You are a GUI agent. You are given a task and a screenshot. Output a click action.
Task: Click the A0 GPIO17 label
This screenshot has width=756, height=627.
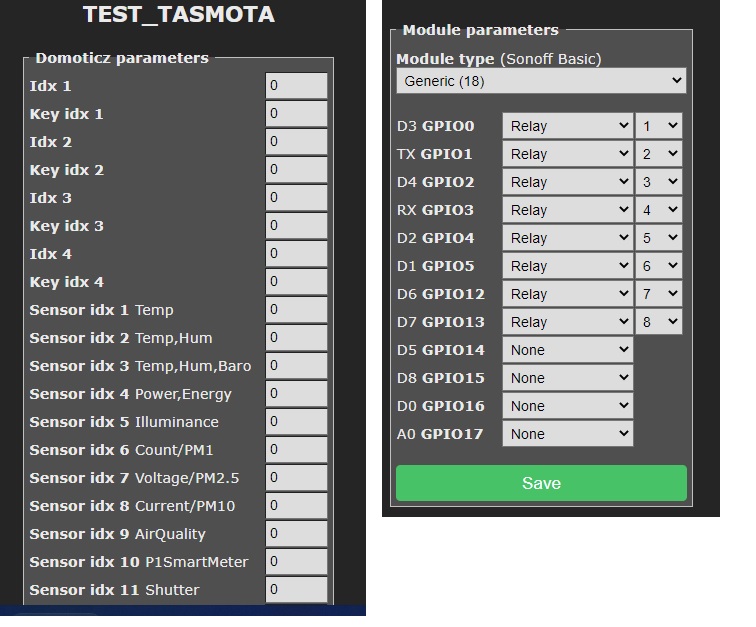[440, 434]
